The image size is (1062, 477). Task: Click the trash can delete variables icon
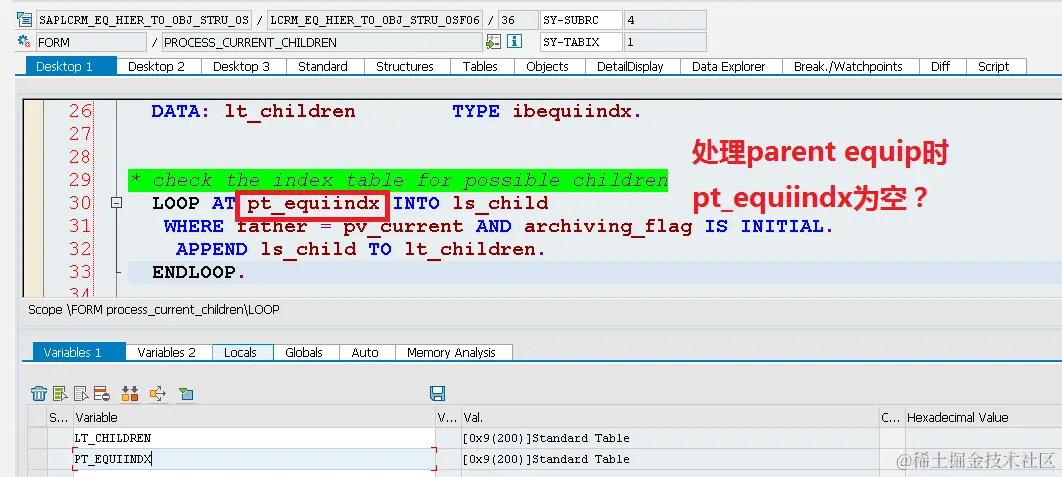39,394
